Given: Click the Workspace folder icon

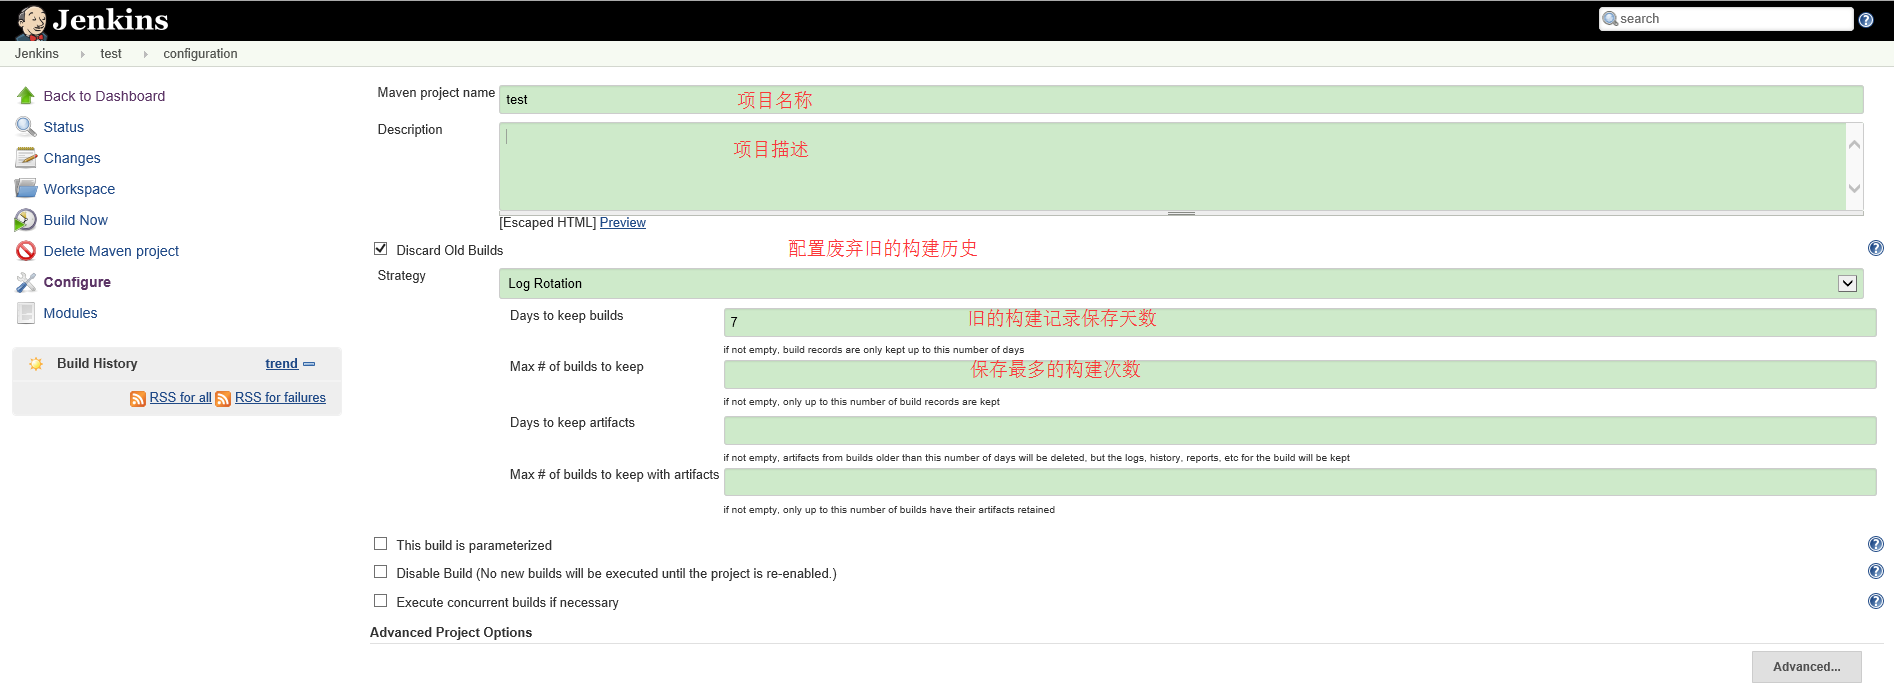Looking at the screenshot, I should (26, 189).
